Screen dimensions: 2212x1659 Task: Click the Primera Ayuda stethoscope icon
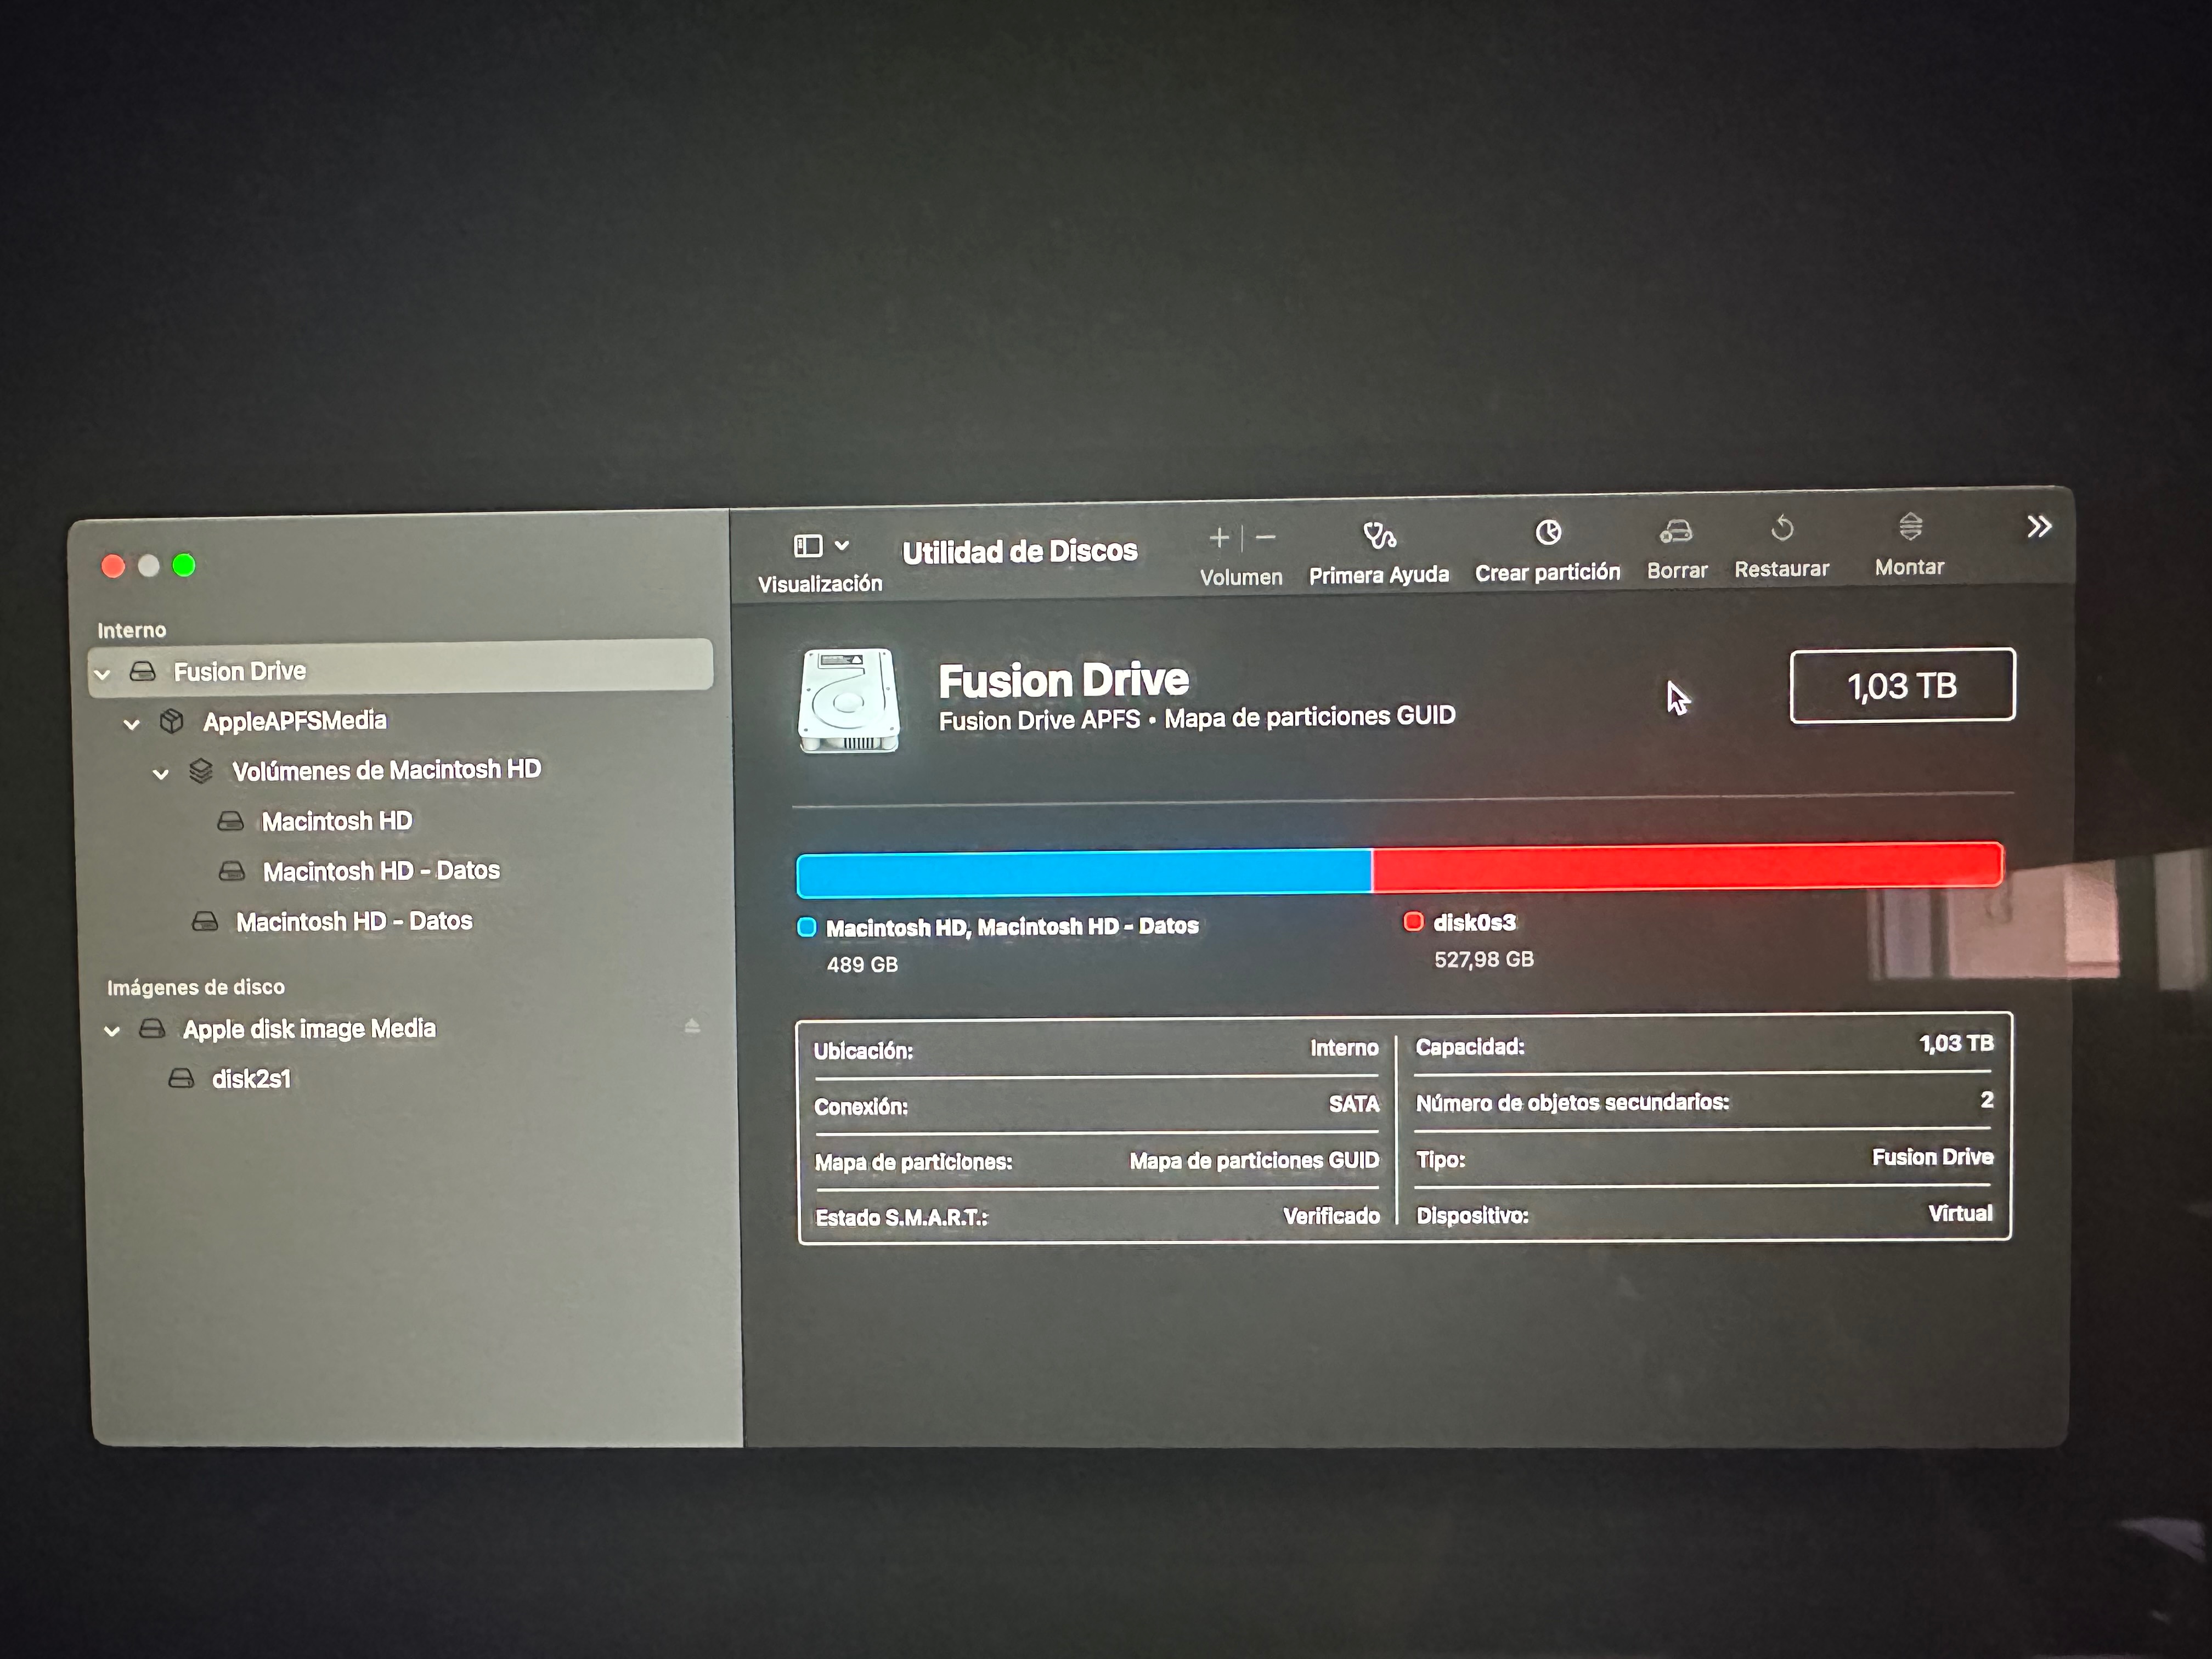1379,536
